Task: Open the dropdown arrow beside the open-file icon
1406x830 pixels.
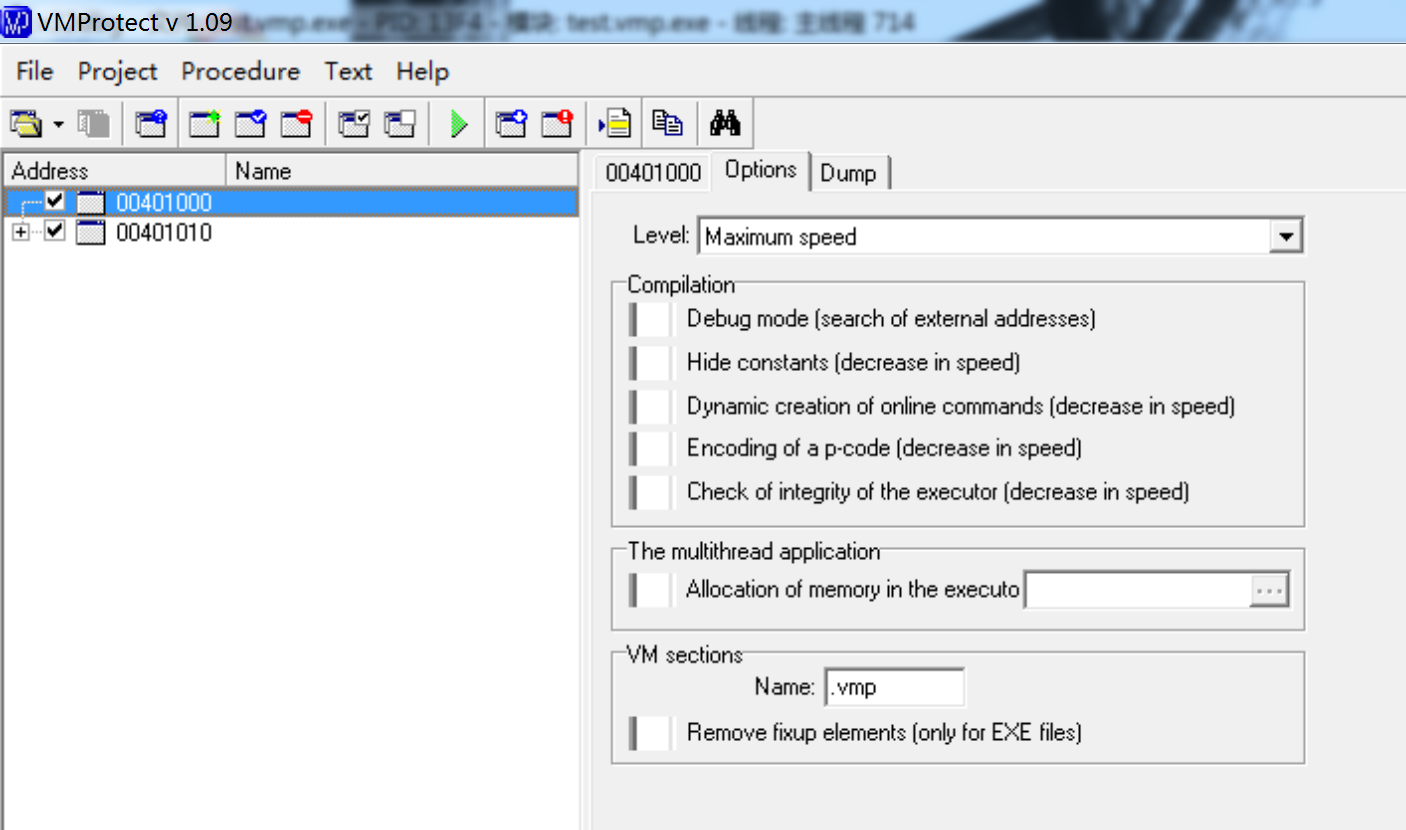Action: click(58, 124)
